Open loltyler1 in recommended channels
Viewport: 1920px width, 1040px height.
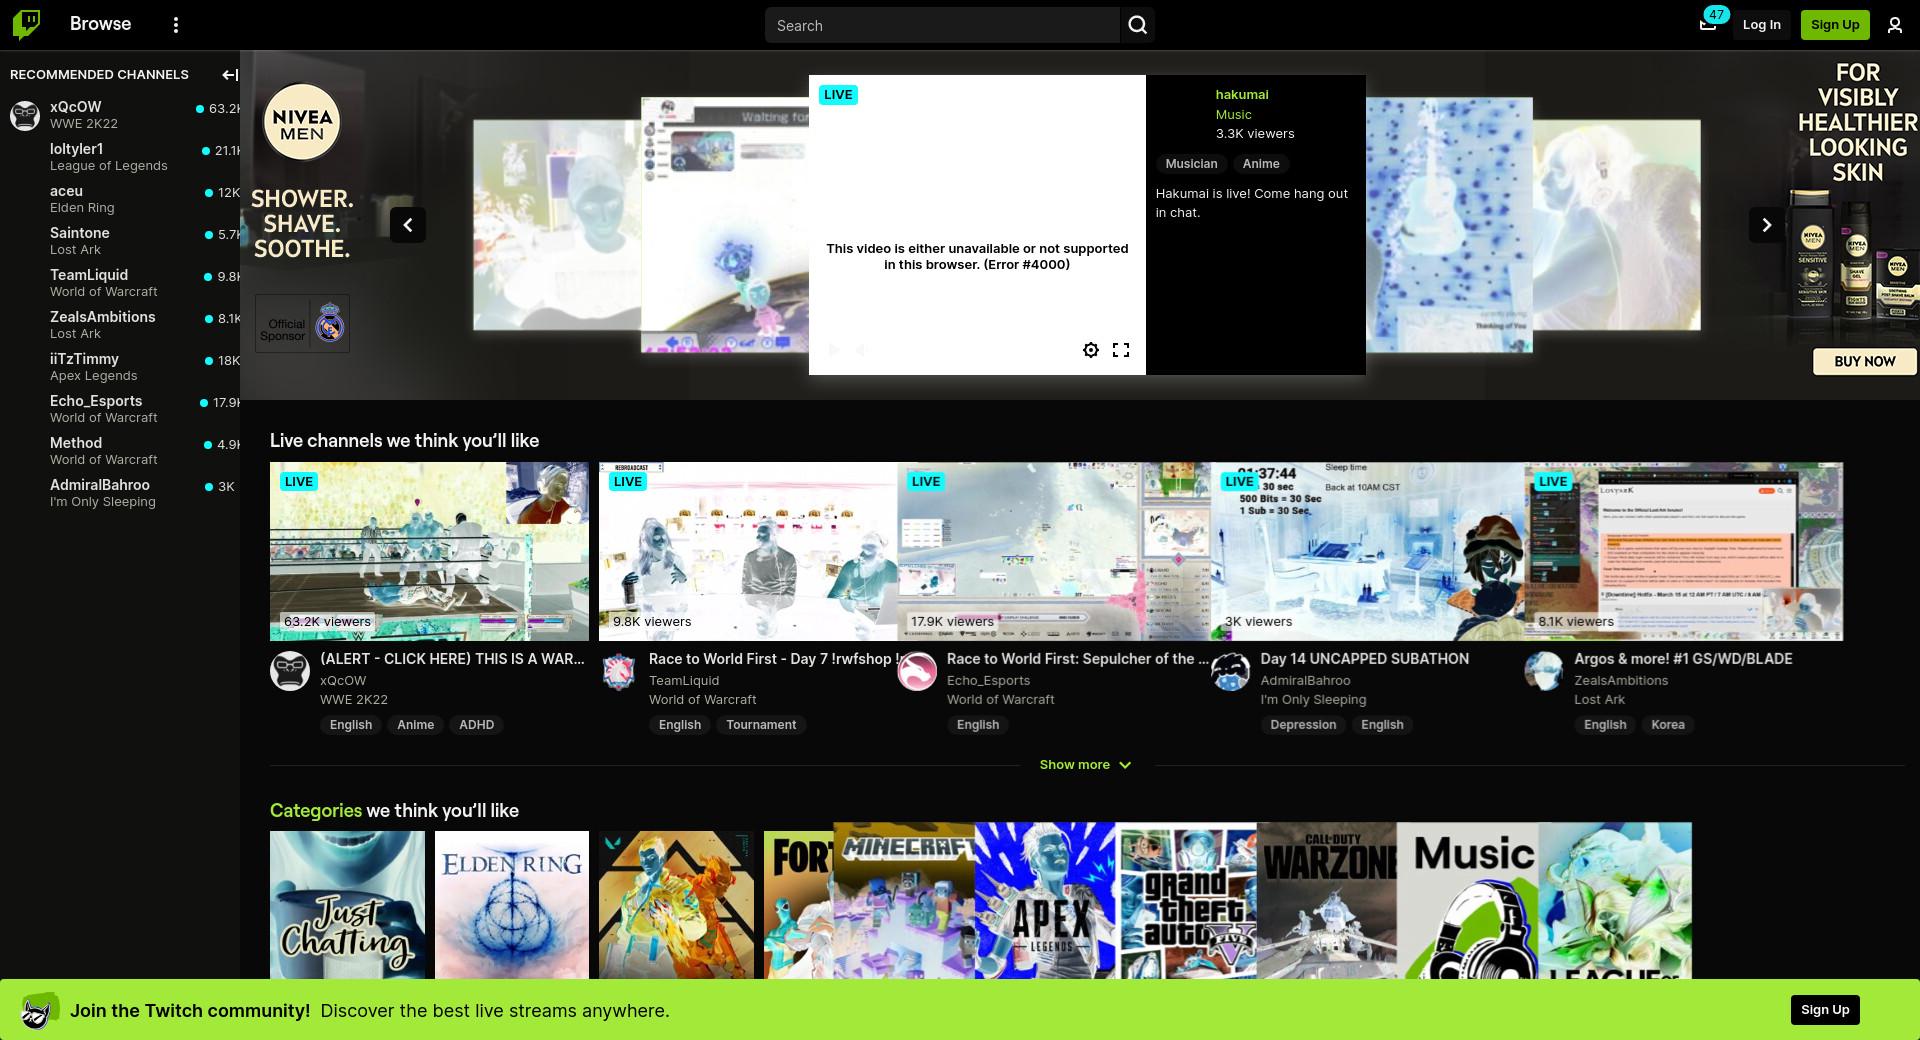(x=120, y=157)
